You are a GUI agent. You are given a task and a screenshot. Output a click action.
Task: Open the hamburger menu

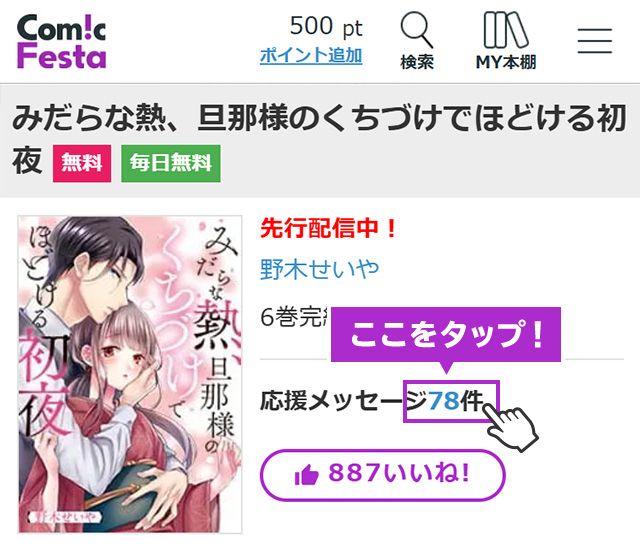tap(595, 41)
